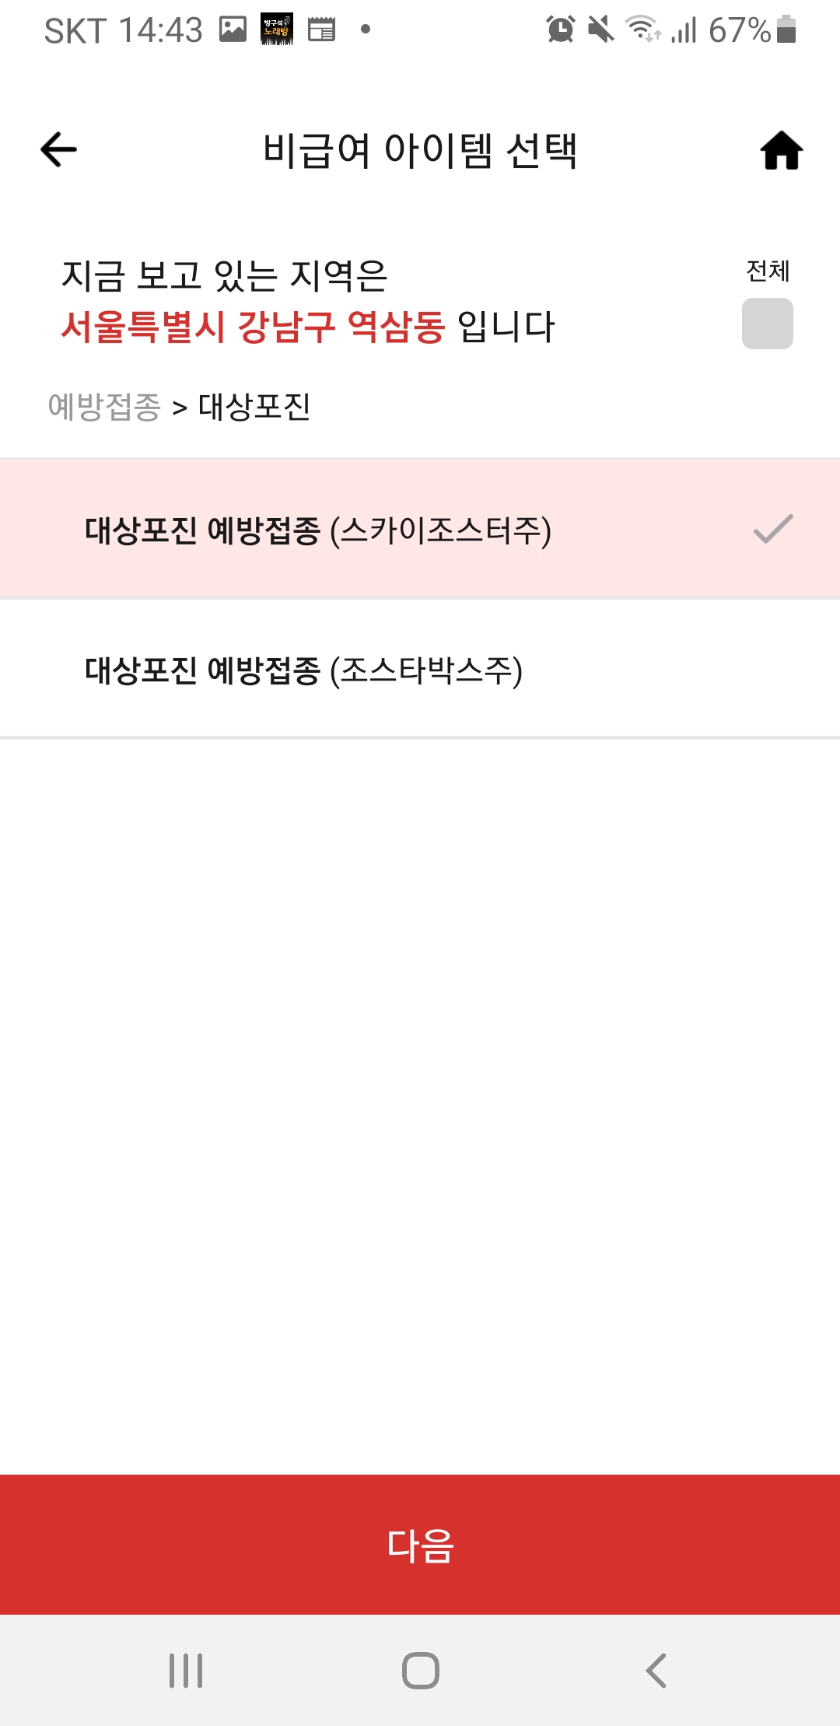The height and width of the screenshot is (1726, 840).
Task: Tap the alarm icon in the status bar
Action: pyautogui.click(x=561, y=29)
